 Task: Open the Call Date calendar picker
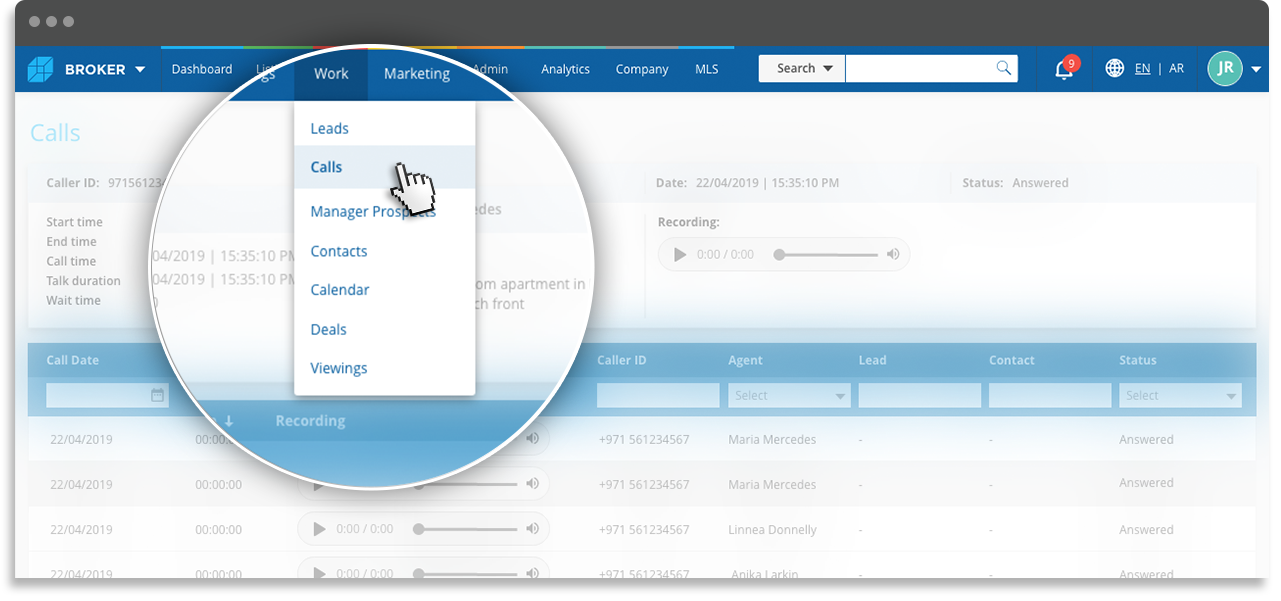click(x=157, y=395)
